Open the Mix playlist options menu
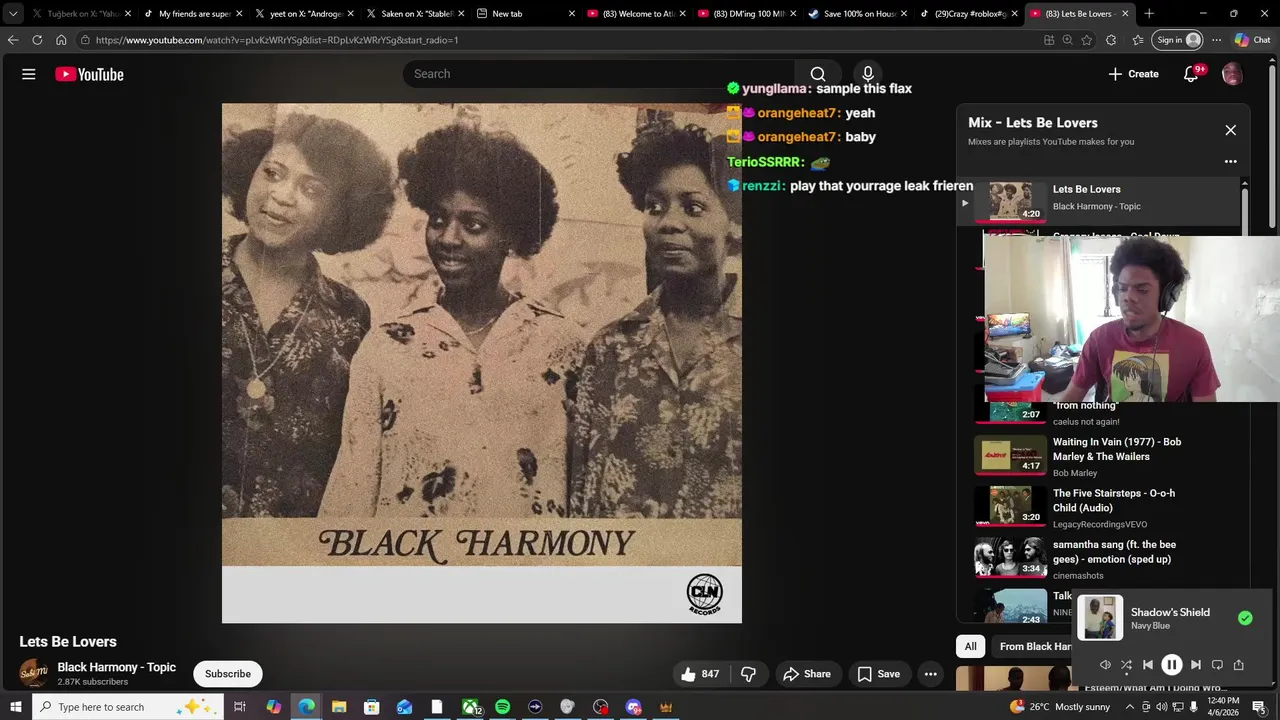The width and height of the screenshot is (1280, 720). point(1231,161)
